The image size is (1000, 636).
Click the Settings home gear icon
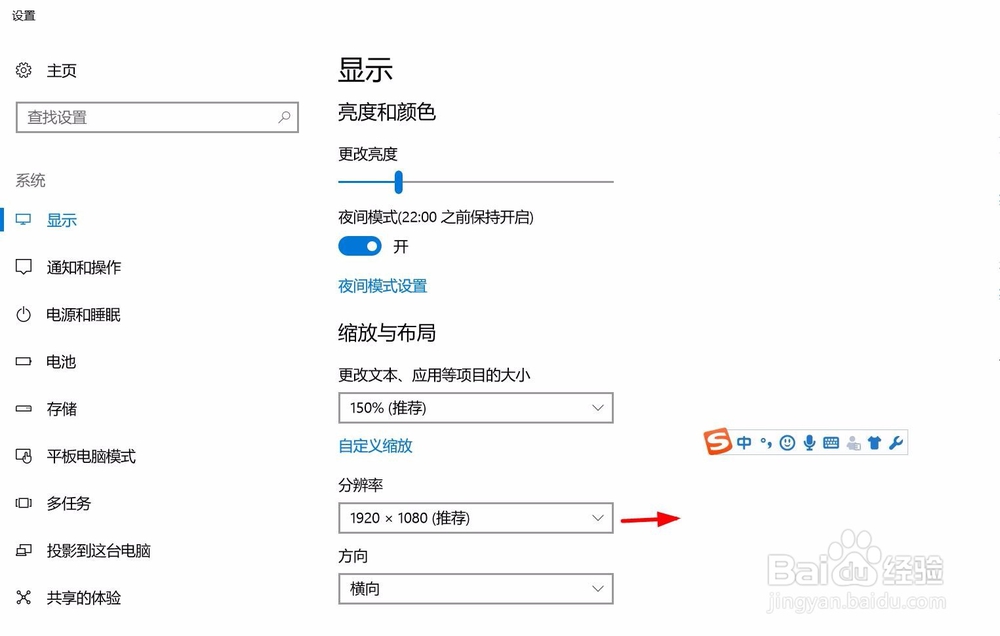(24, 70)
